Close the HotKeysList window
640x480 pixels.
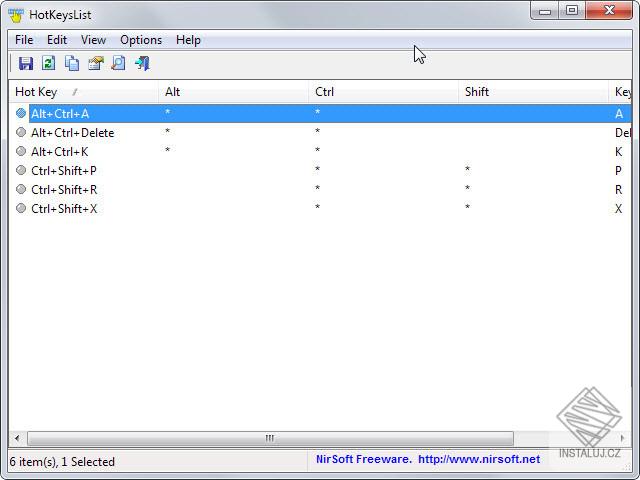point(609,11)
